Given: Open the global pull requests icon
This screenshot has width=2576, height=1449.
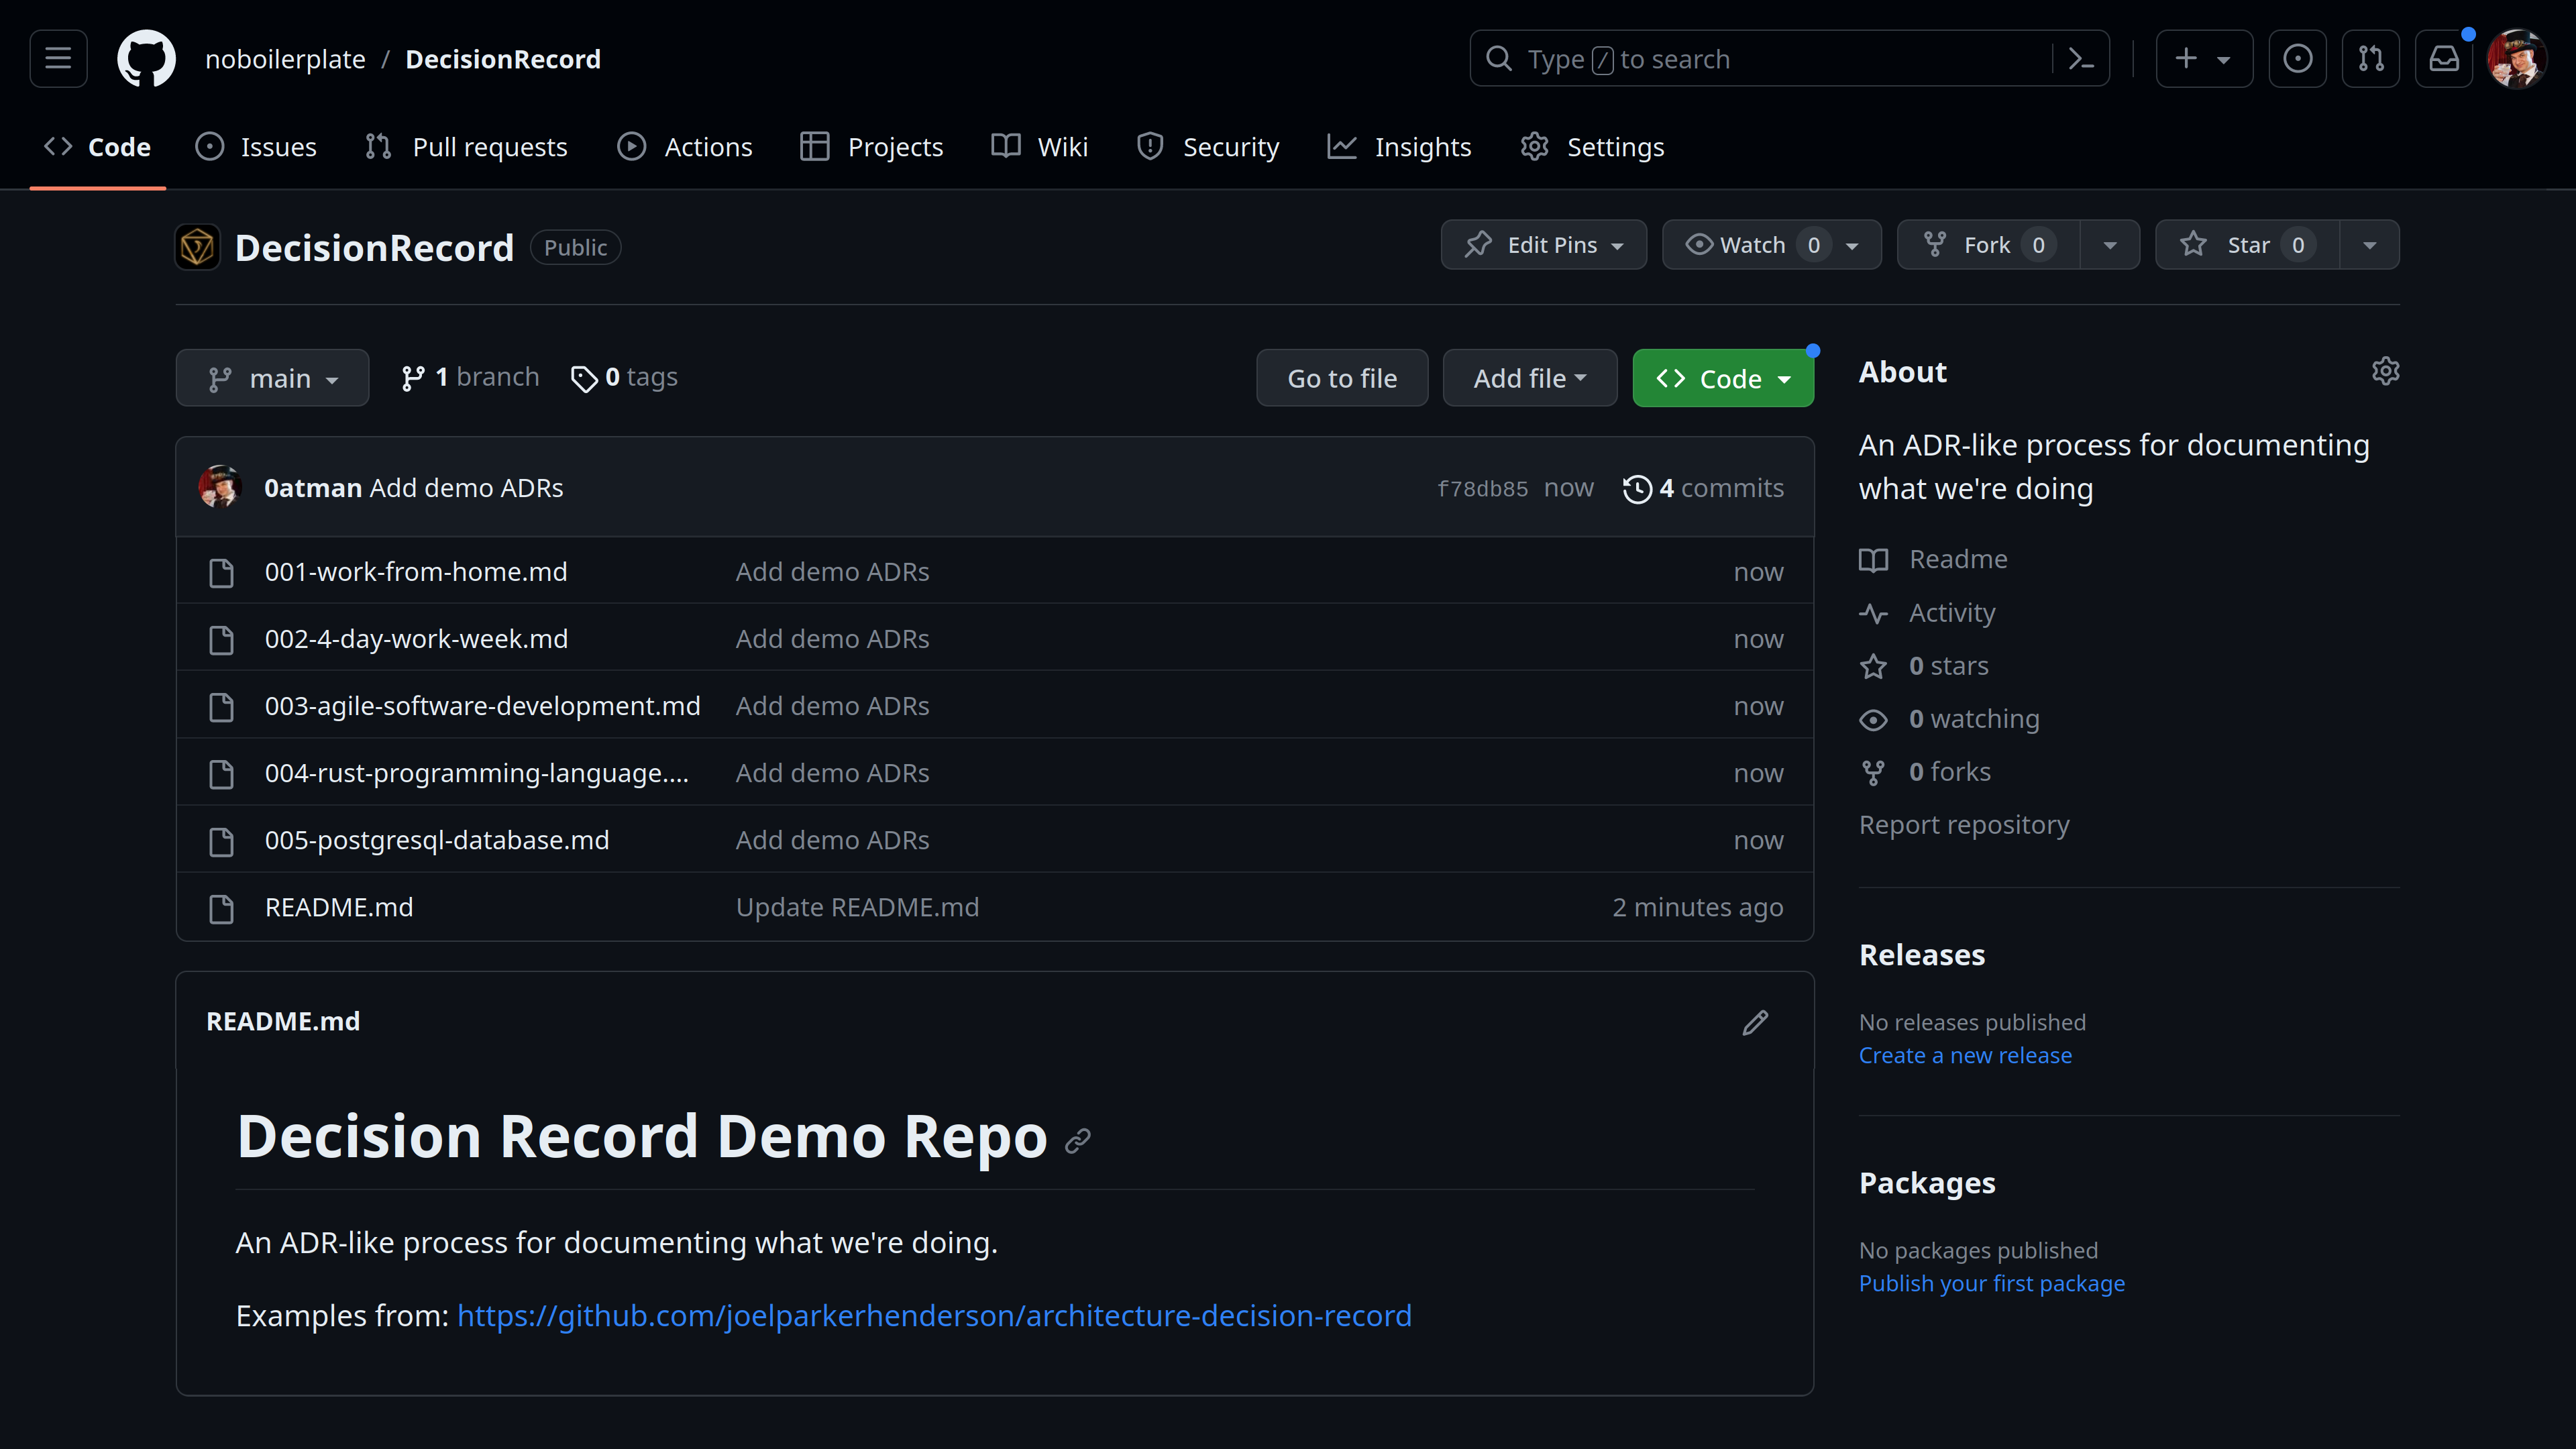Looking at the screenshot, I should coord(2371,59).
